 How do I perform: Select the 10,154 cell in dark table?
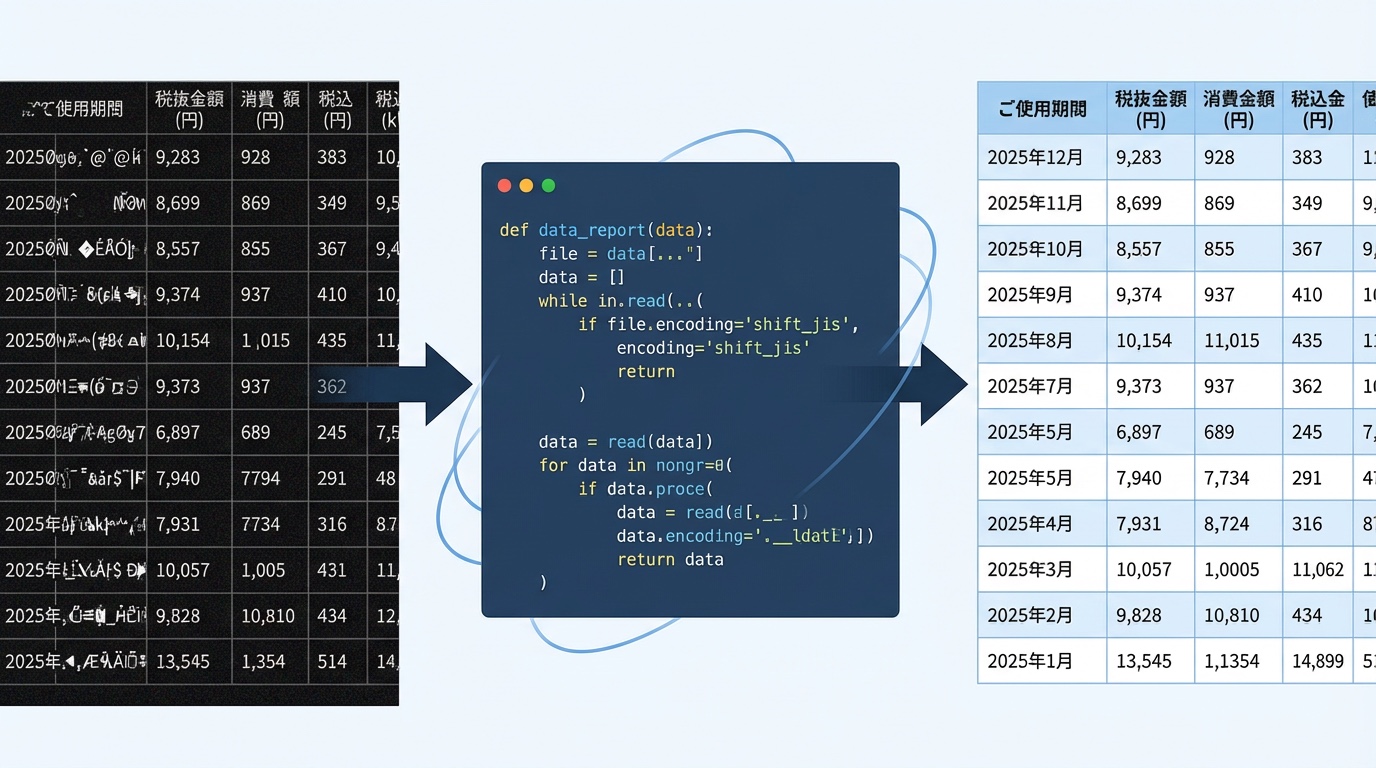point(183,341)
